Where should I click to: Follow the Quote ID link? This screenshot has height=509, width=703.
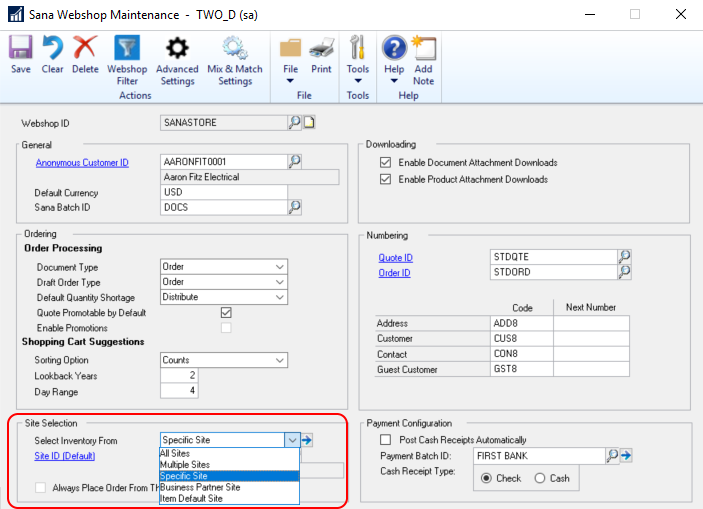coord(395,258)
